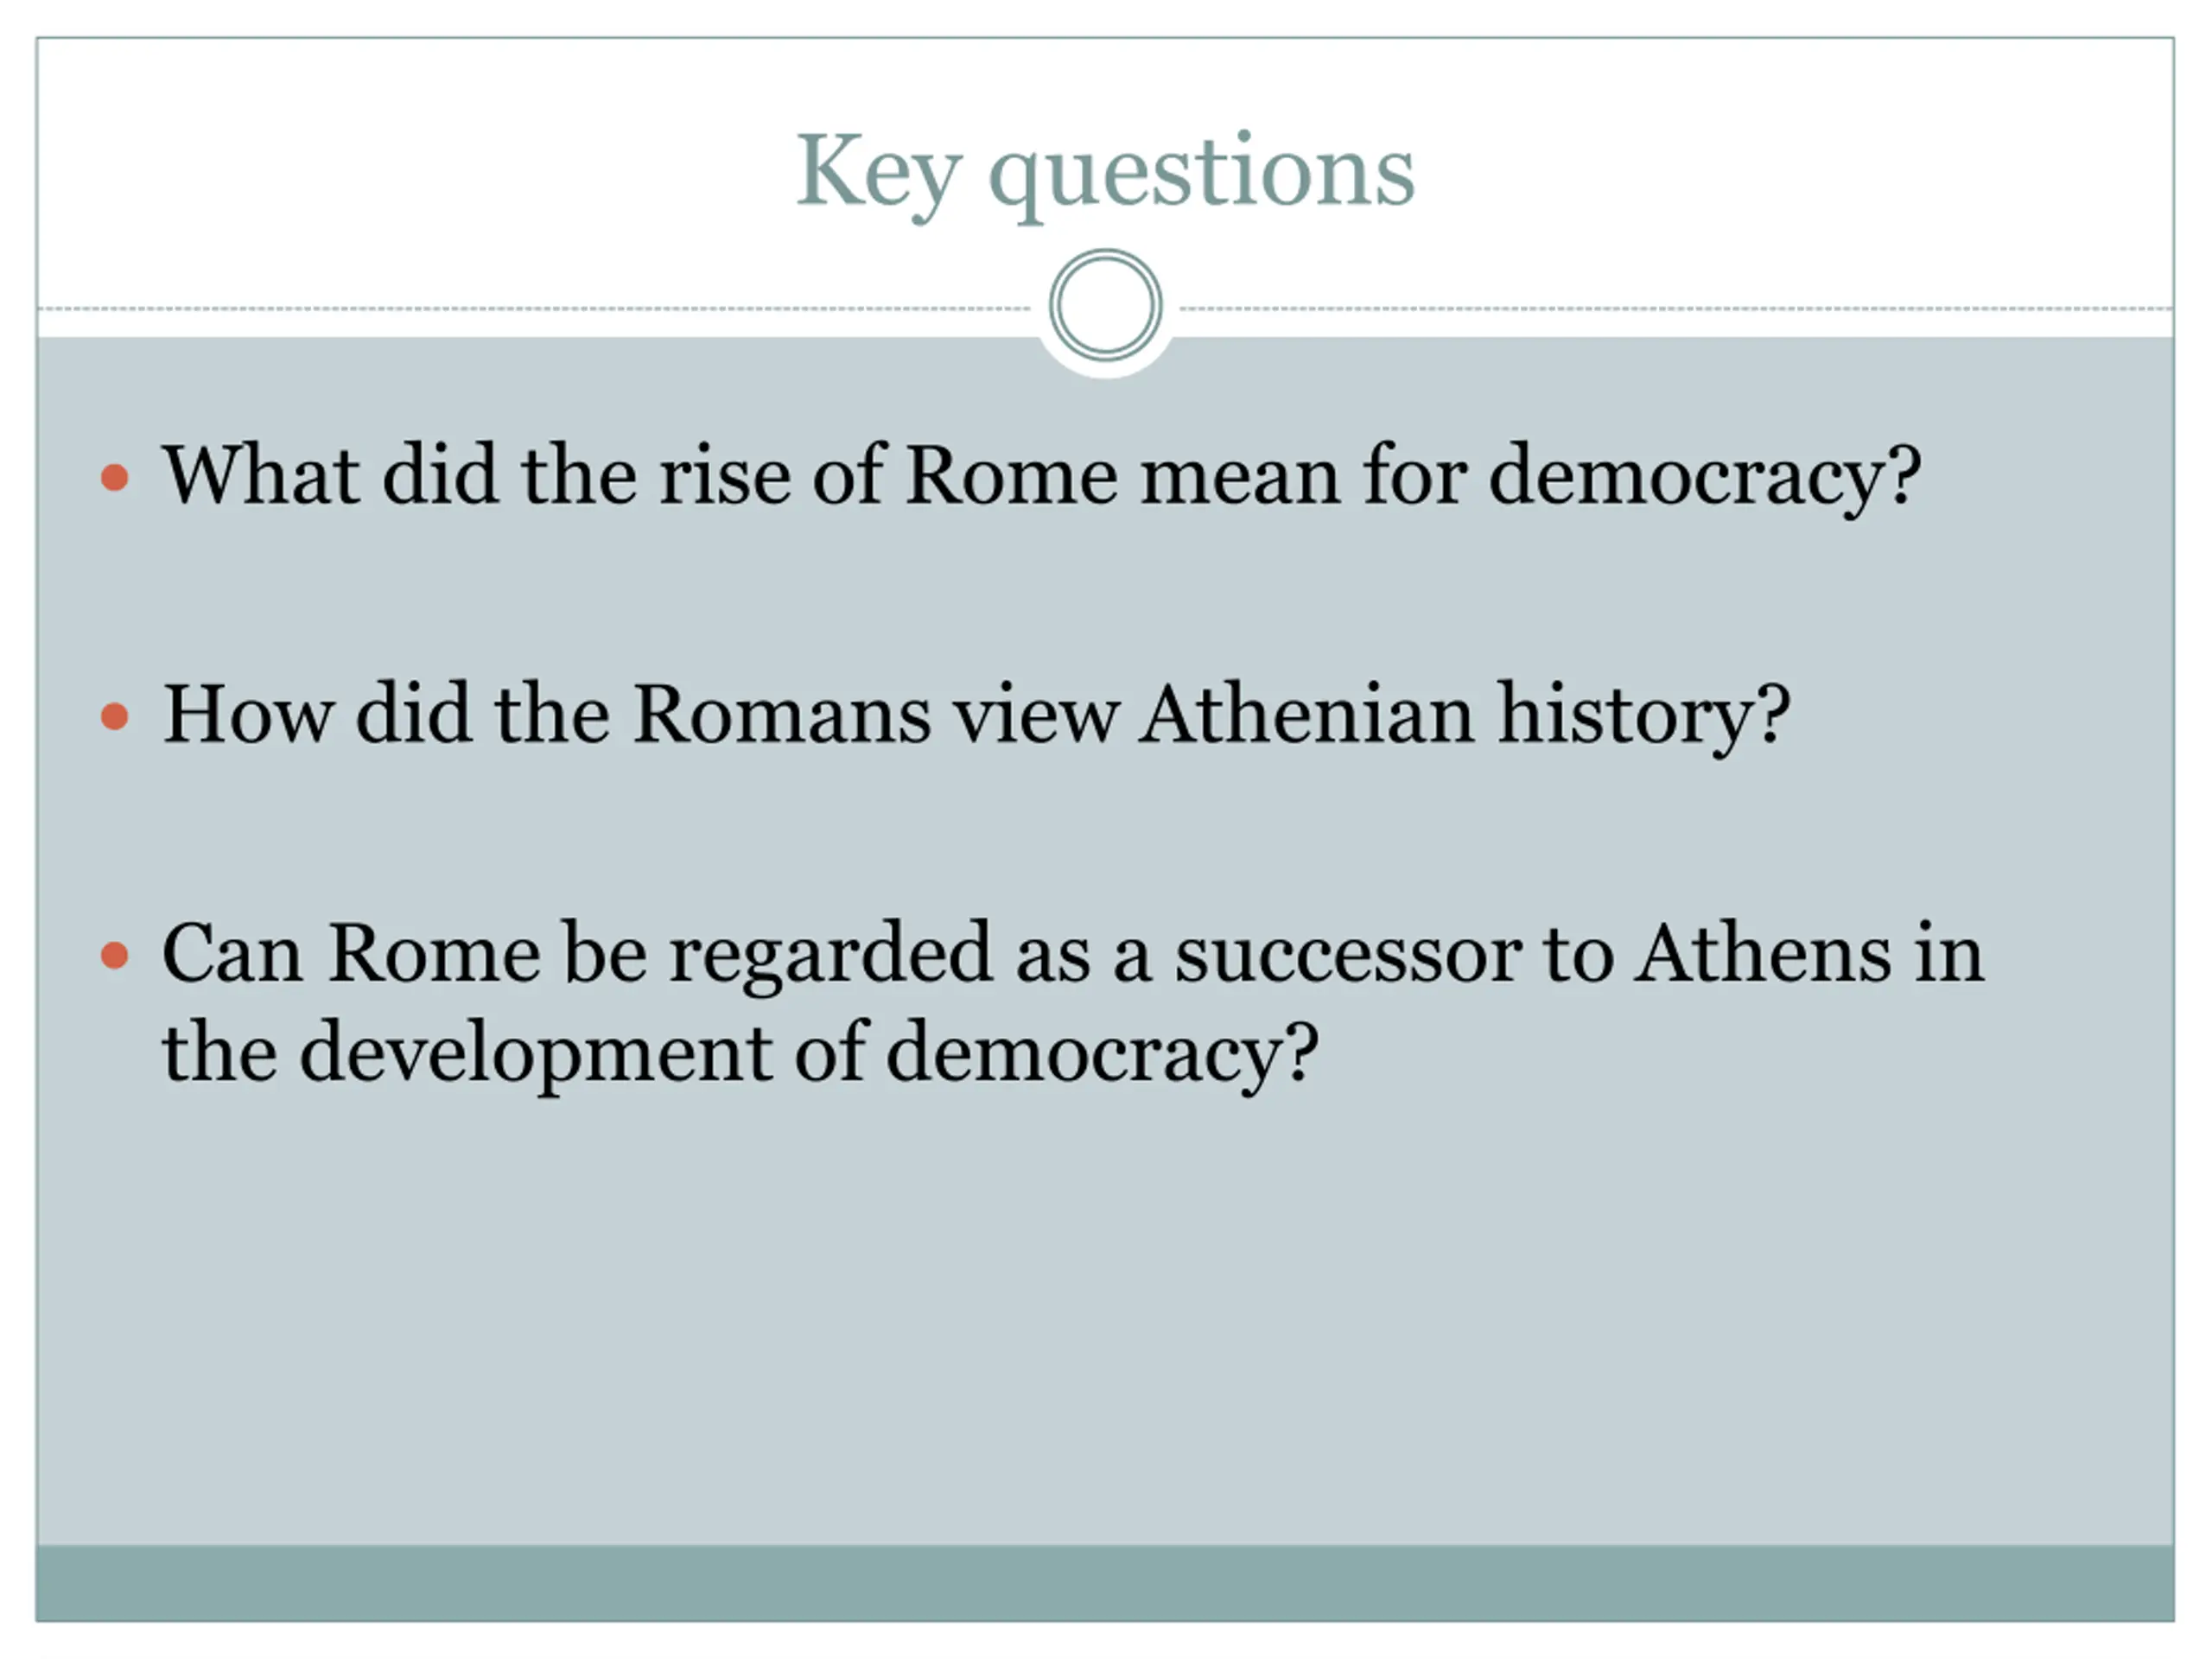
Task: Select the orange bullet before 'What did the rise'
Action: tap(115, 477)
